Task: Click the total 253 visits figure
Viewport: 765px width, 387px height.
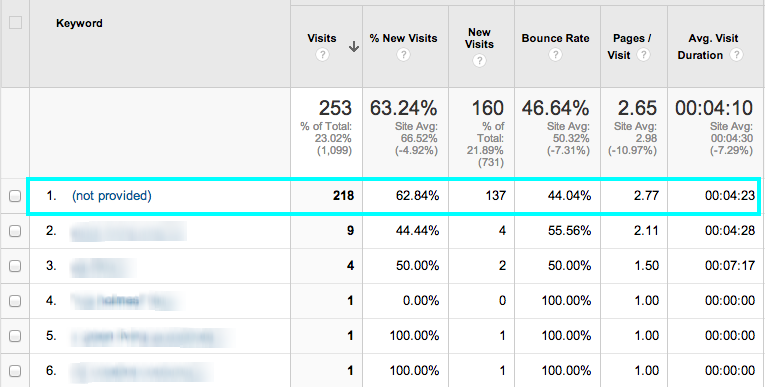Action: (x=335, y=108)
